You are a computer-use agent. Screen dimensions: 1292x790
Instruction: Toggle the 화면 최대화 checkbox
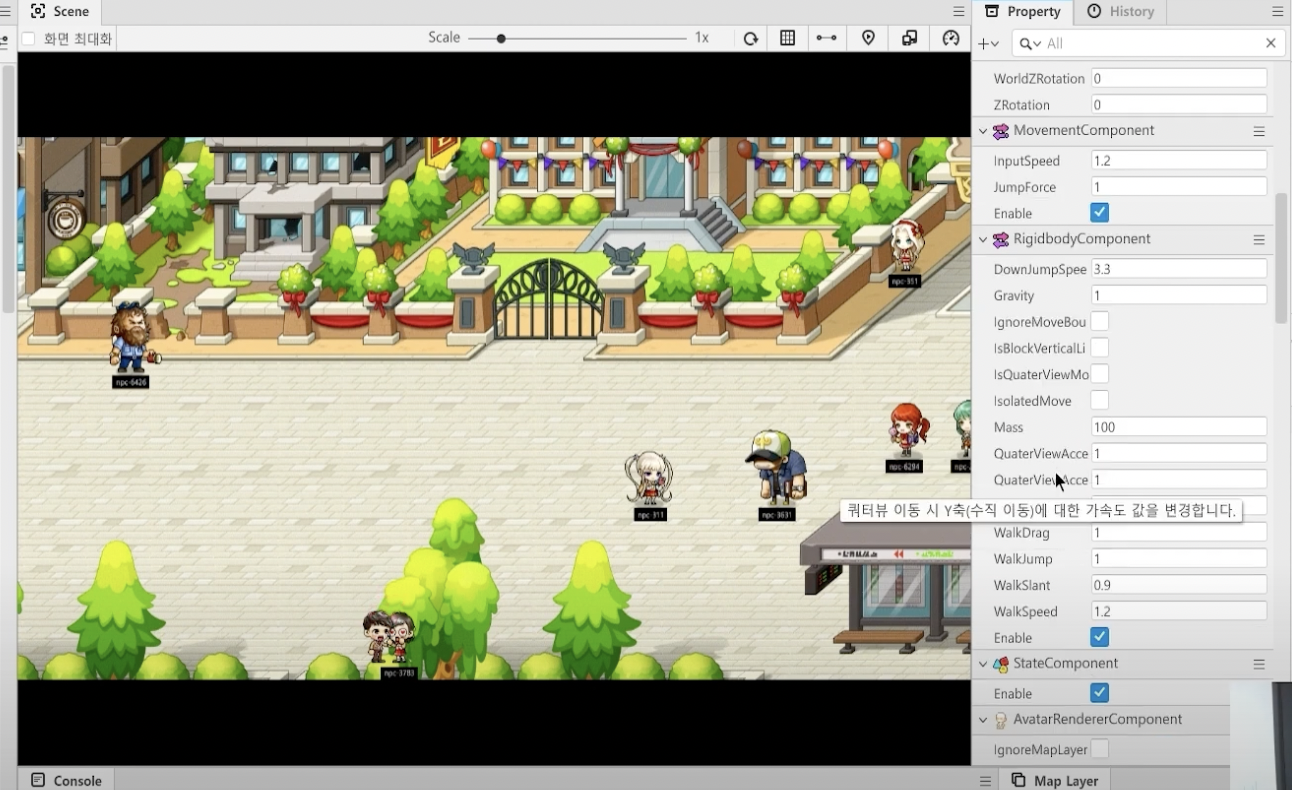point(28,39)
